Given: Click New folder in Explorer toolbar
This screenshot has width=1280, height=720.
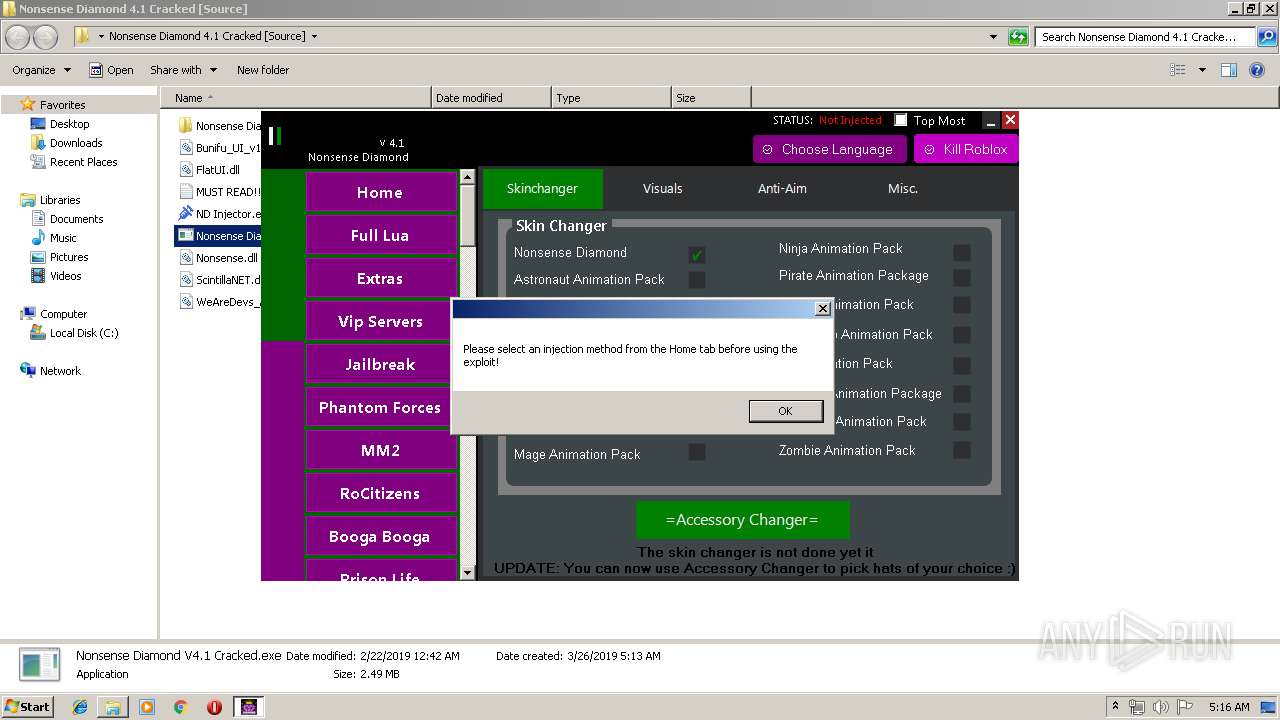Looking at the screenshot, I should [x=263, y=70].
